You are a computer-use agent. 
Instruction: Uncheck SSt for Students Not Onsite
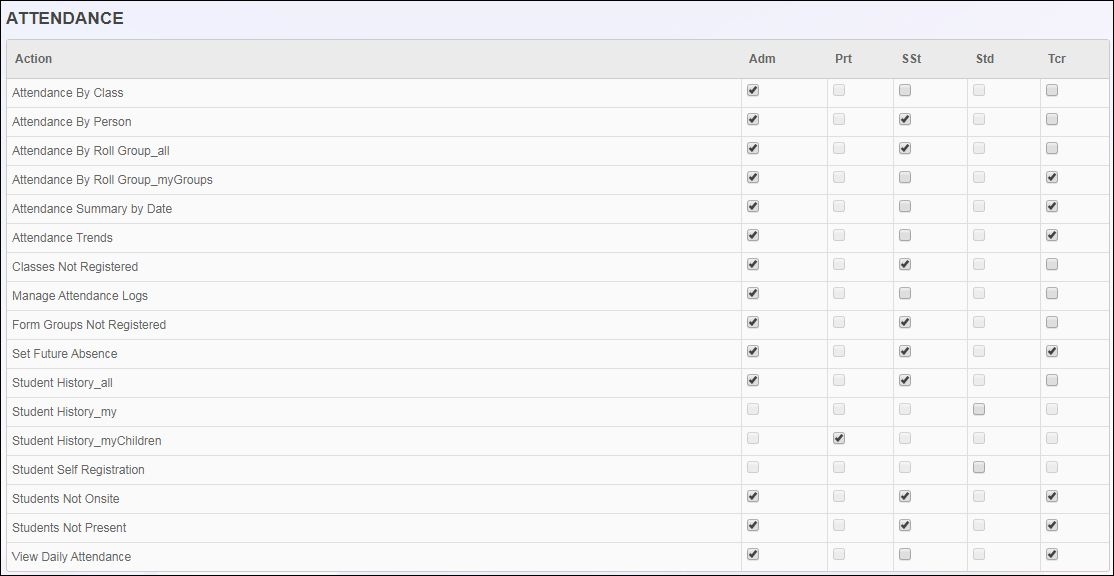click(904, 496)
